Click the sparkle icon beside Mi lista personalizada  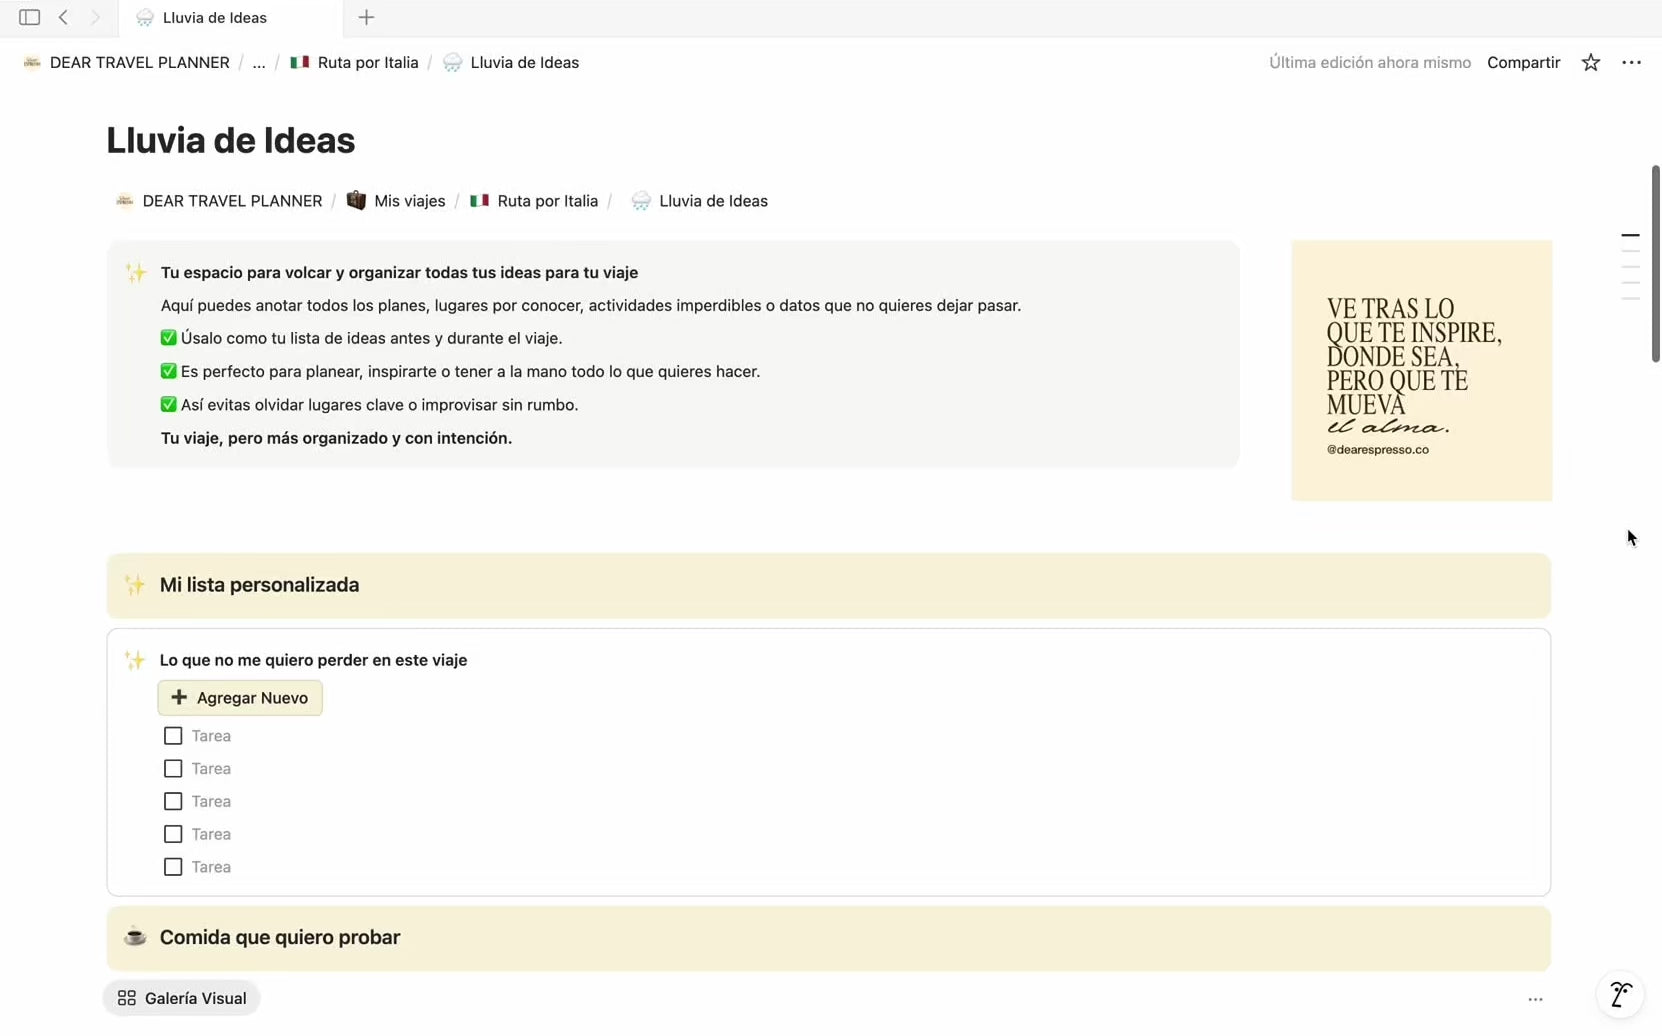pos(135,585)
